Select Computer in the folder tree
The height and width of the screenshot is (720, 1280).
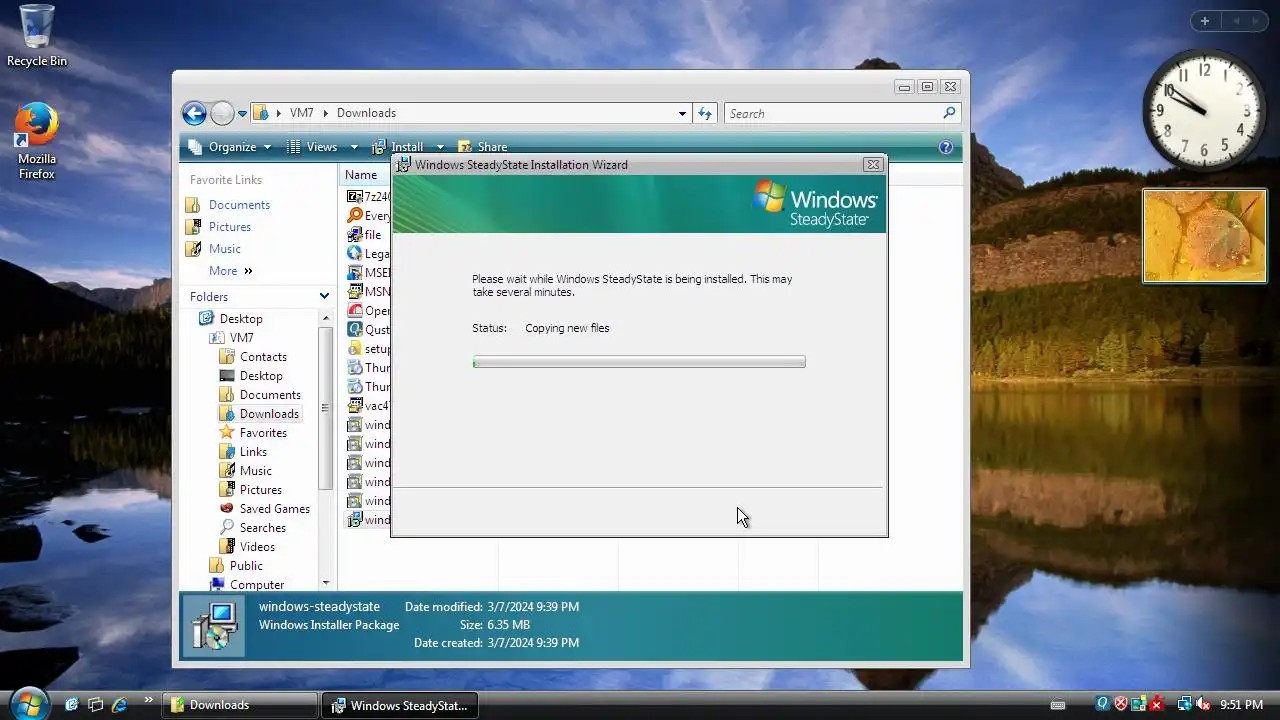pos(257,585)
